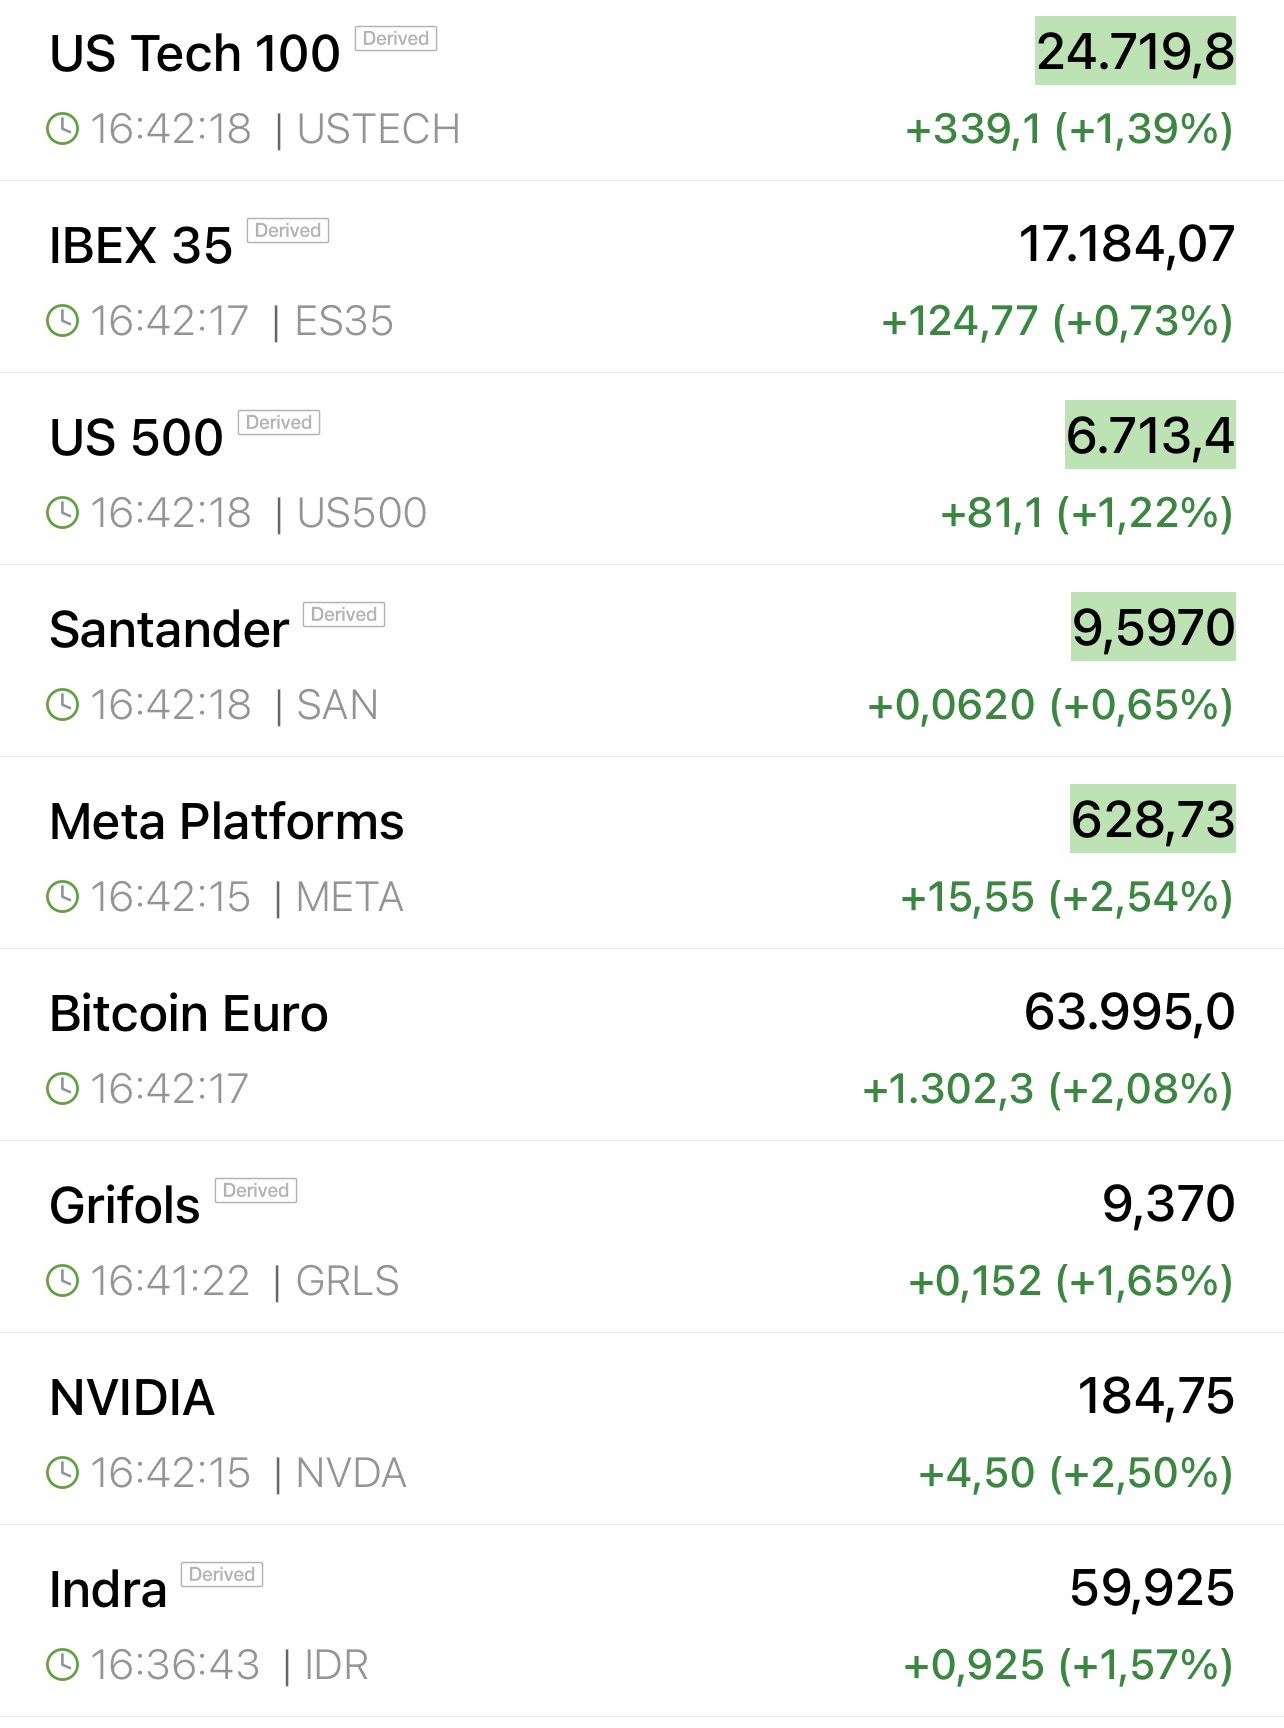Select the NVIDIA stock name

pyautogui.click(x=132, y=1398)
